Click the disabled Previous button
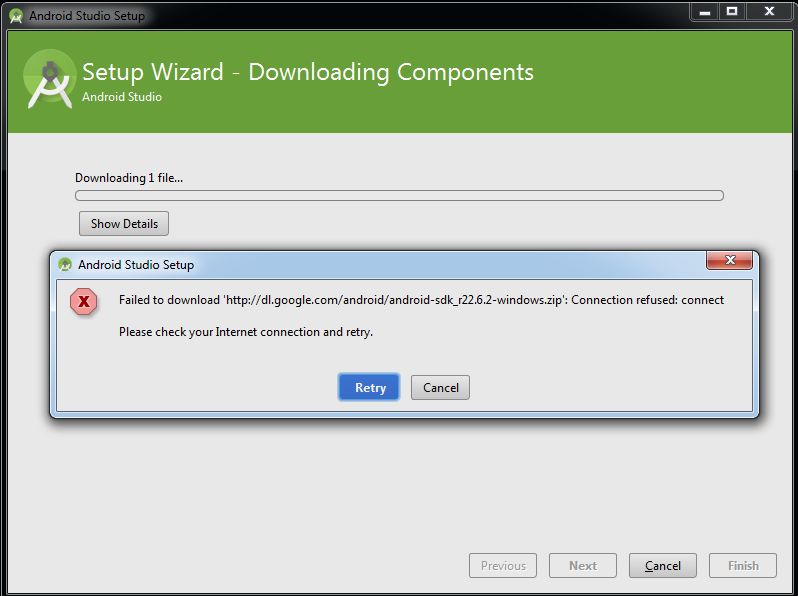798x596 pixels. coord(503,565)
